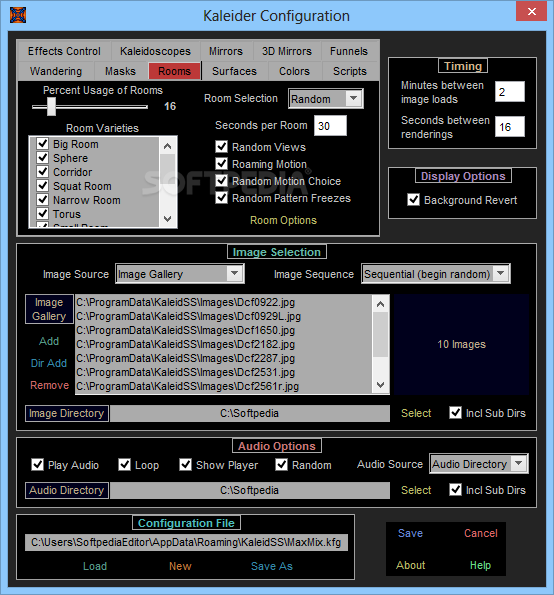
Task: Switch to the Surfaces tab
Action: tap(235, 71)
